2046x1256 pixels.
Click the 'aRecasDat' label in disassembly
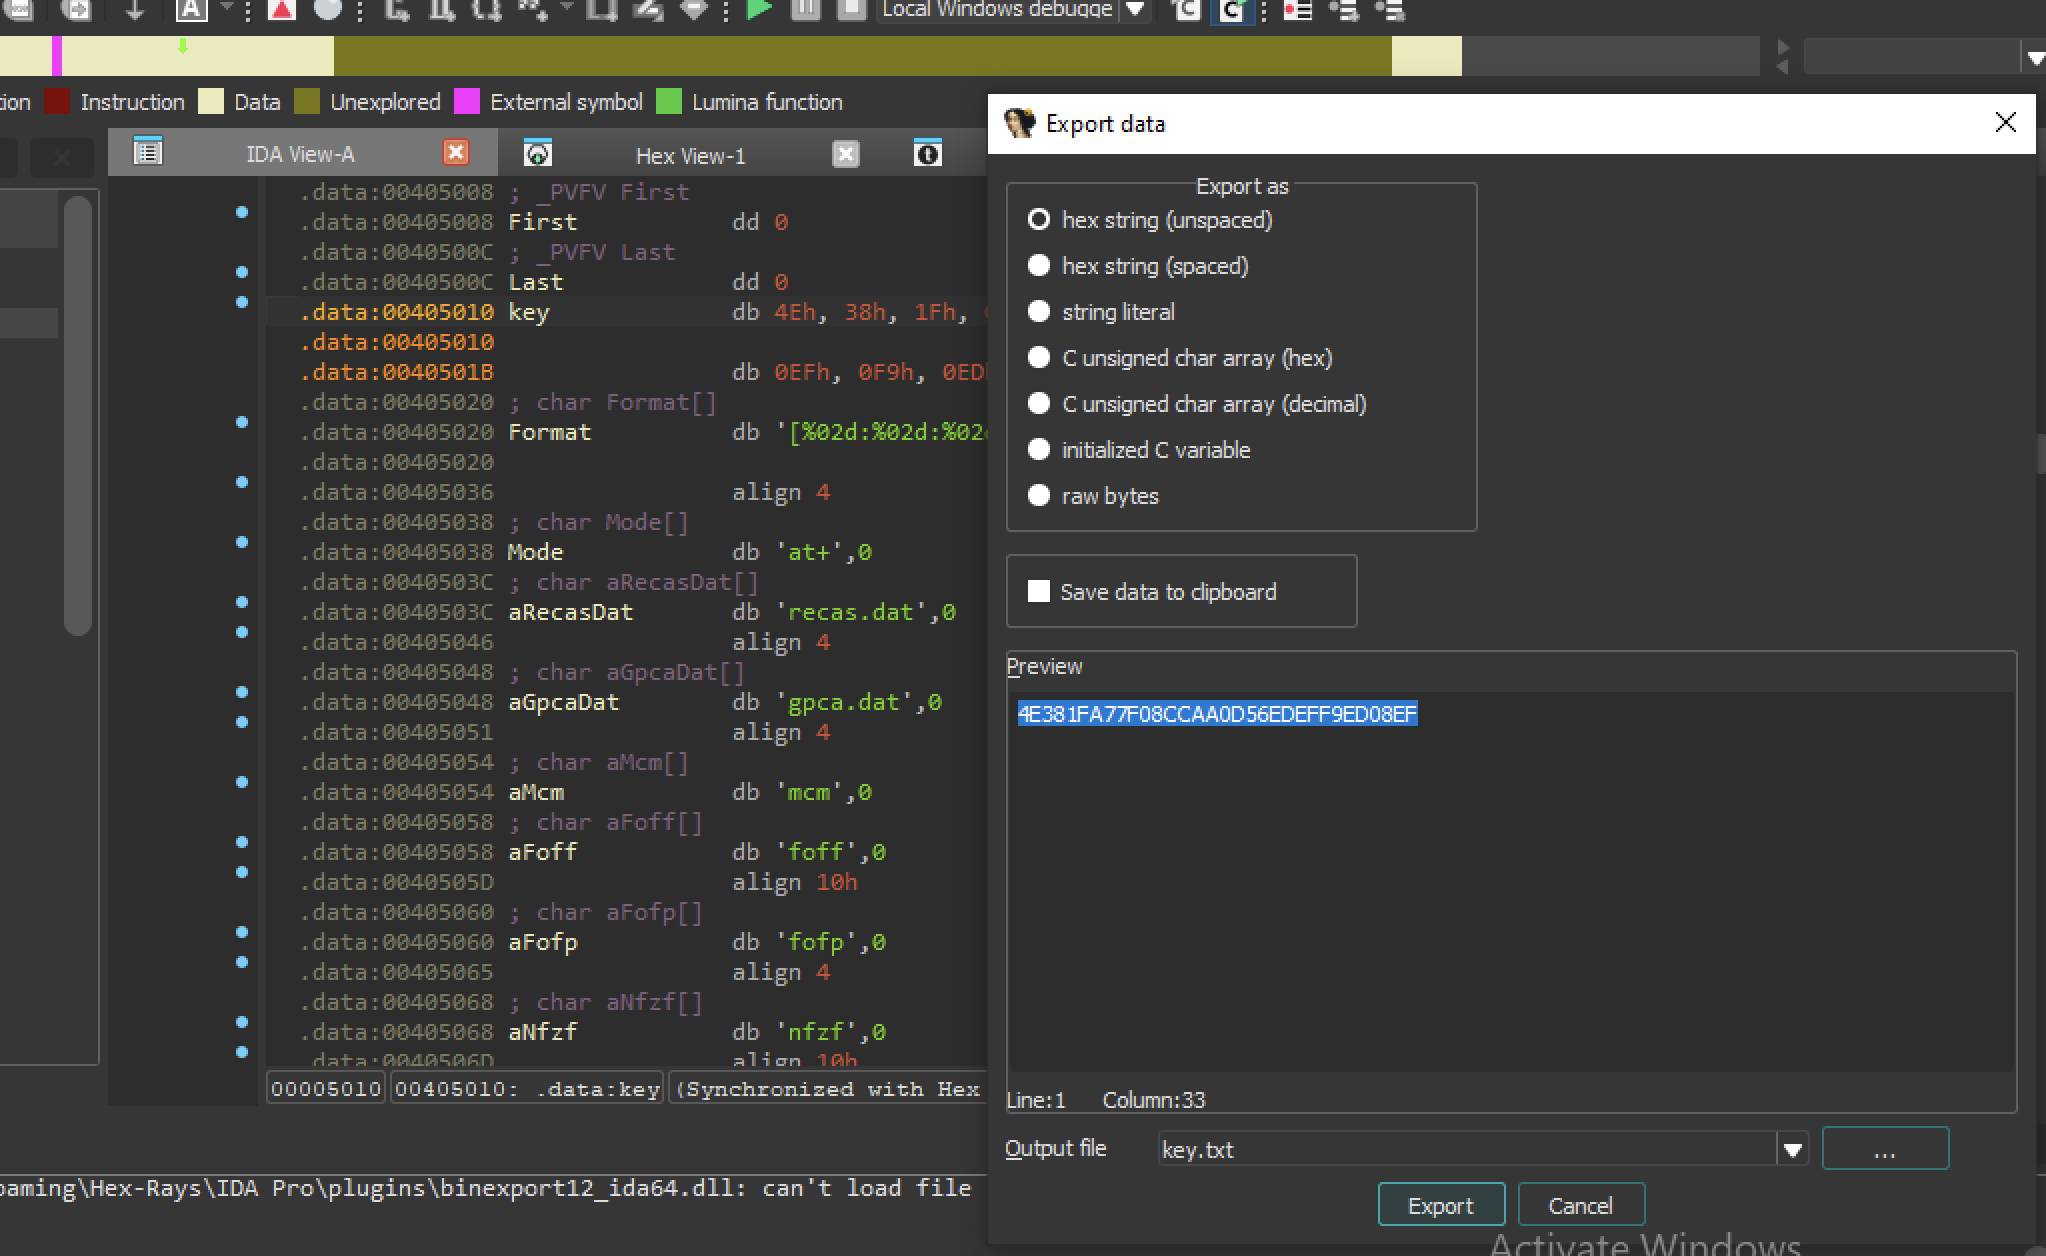571,612
